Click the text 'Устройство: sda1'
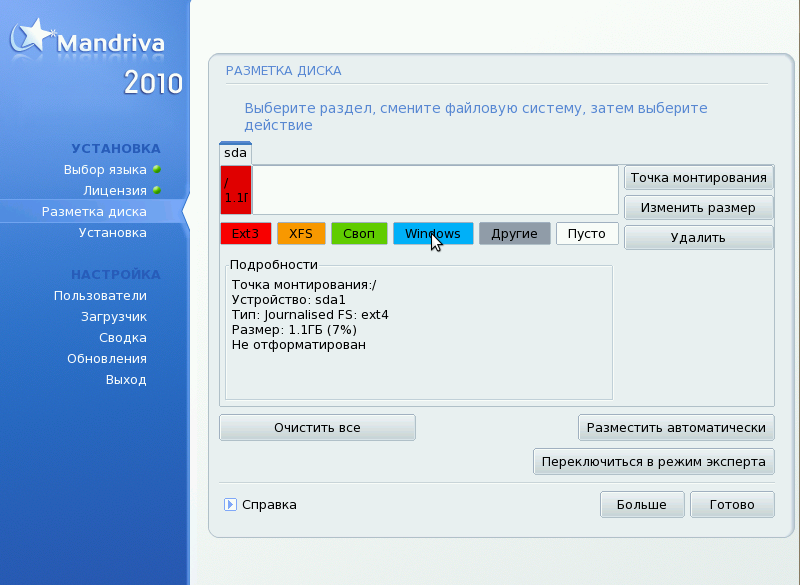This screenshot has width=800, height=585. (289, 300)
